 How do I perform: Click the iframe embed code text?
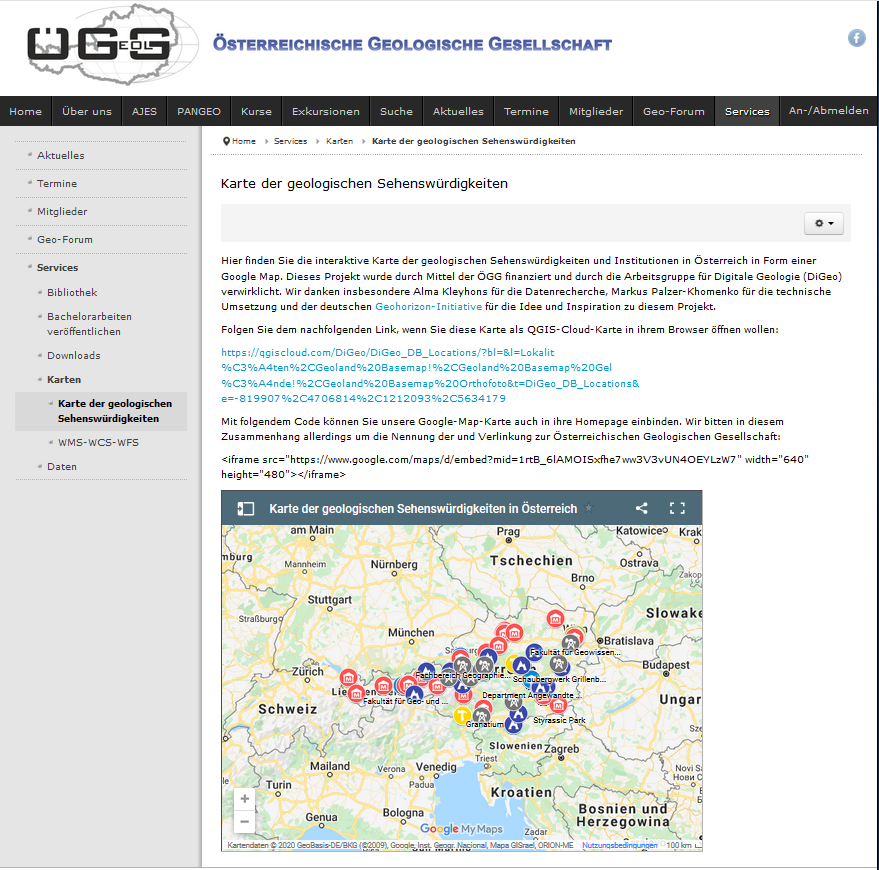[515, 467]
